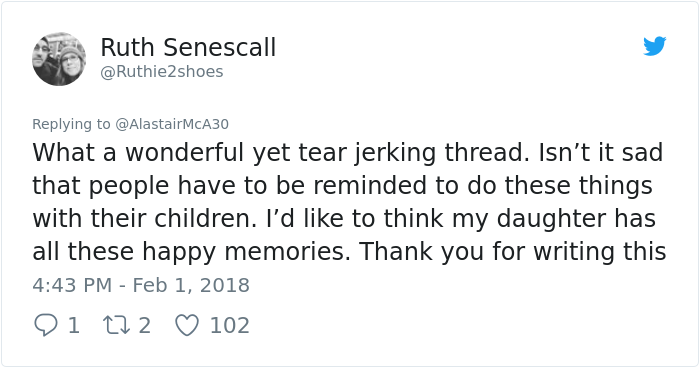Open the Ruth Senescall display name
Viewport: 700px width, 368px height.
click(x=188, y=47)
